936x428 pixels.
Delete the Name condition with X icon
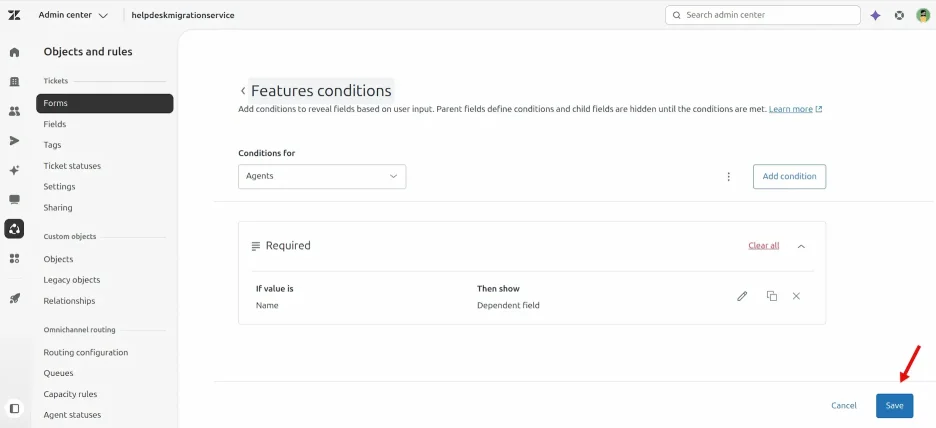click(796, 296)
